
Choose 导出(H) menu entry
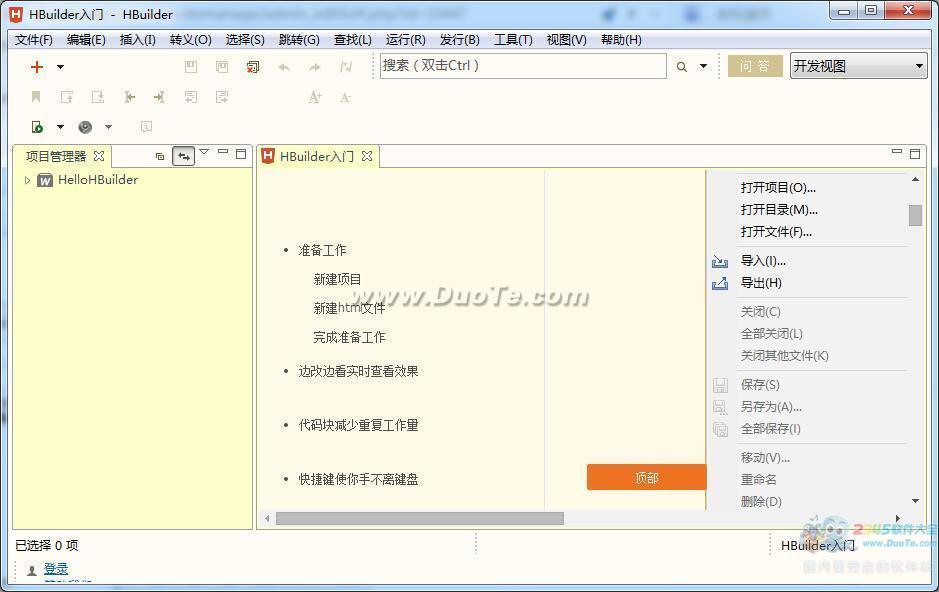pyautogui.click(x=761, y=283)
